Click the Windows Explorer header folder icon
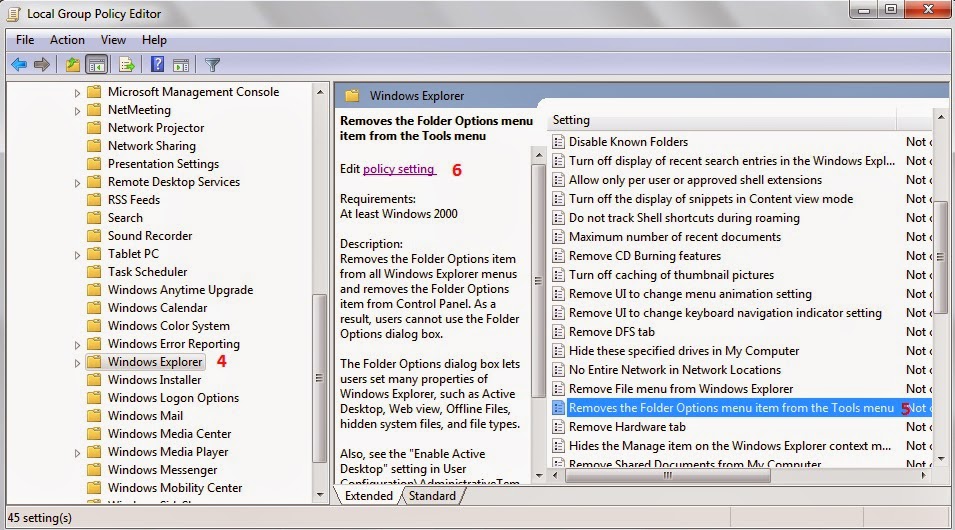Viewport: 955px width, 530px height. [352, 96]
